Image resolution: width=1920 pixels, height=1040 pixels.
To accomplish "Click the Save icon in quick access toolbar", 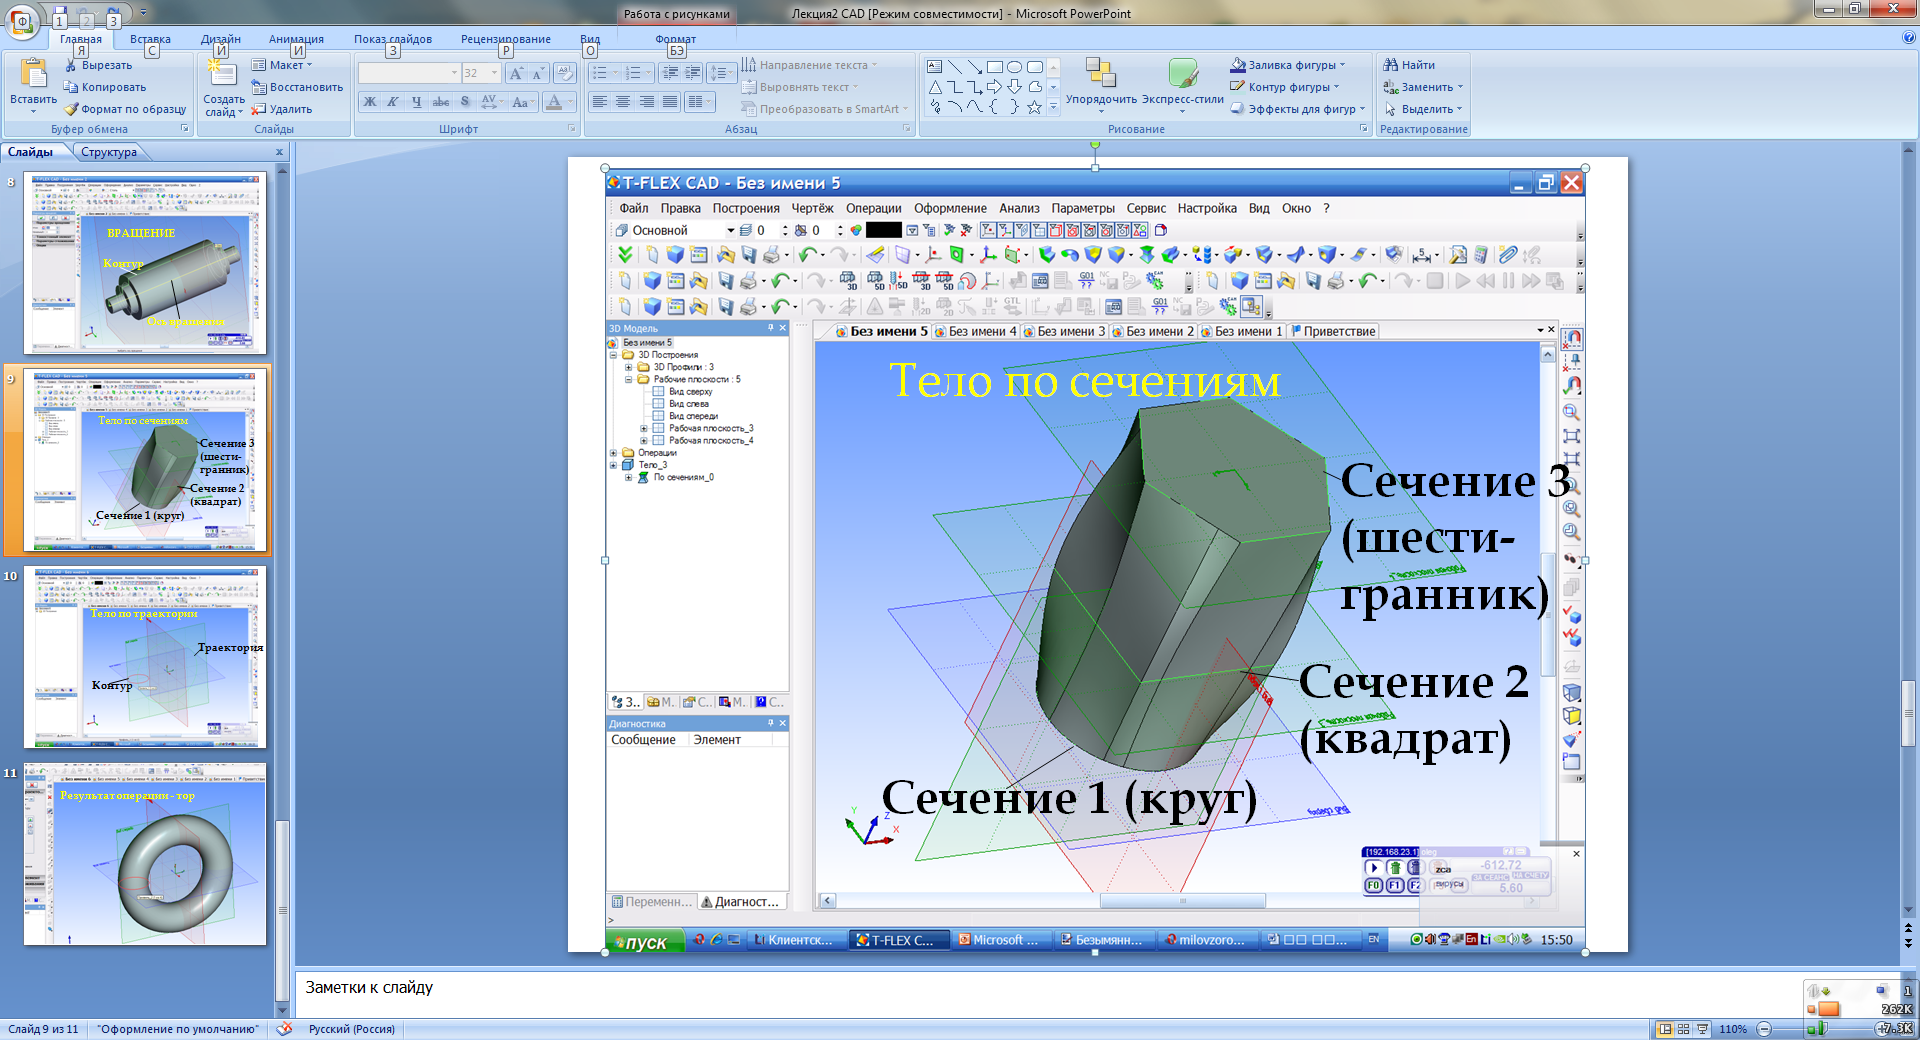I will coord(60,14).
